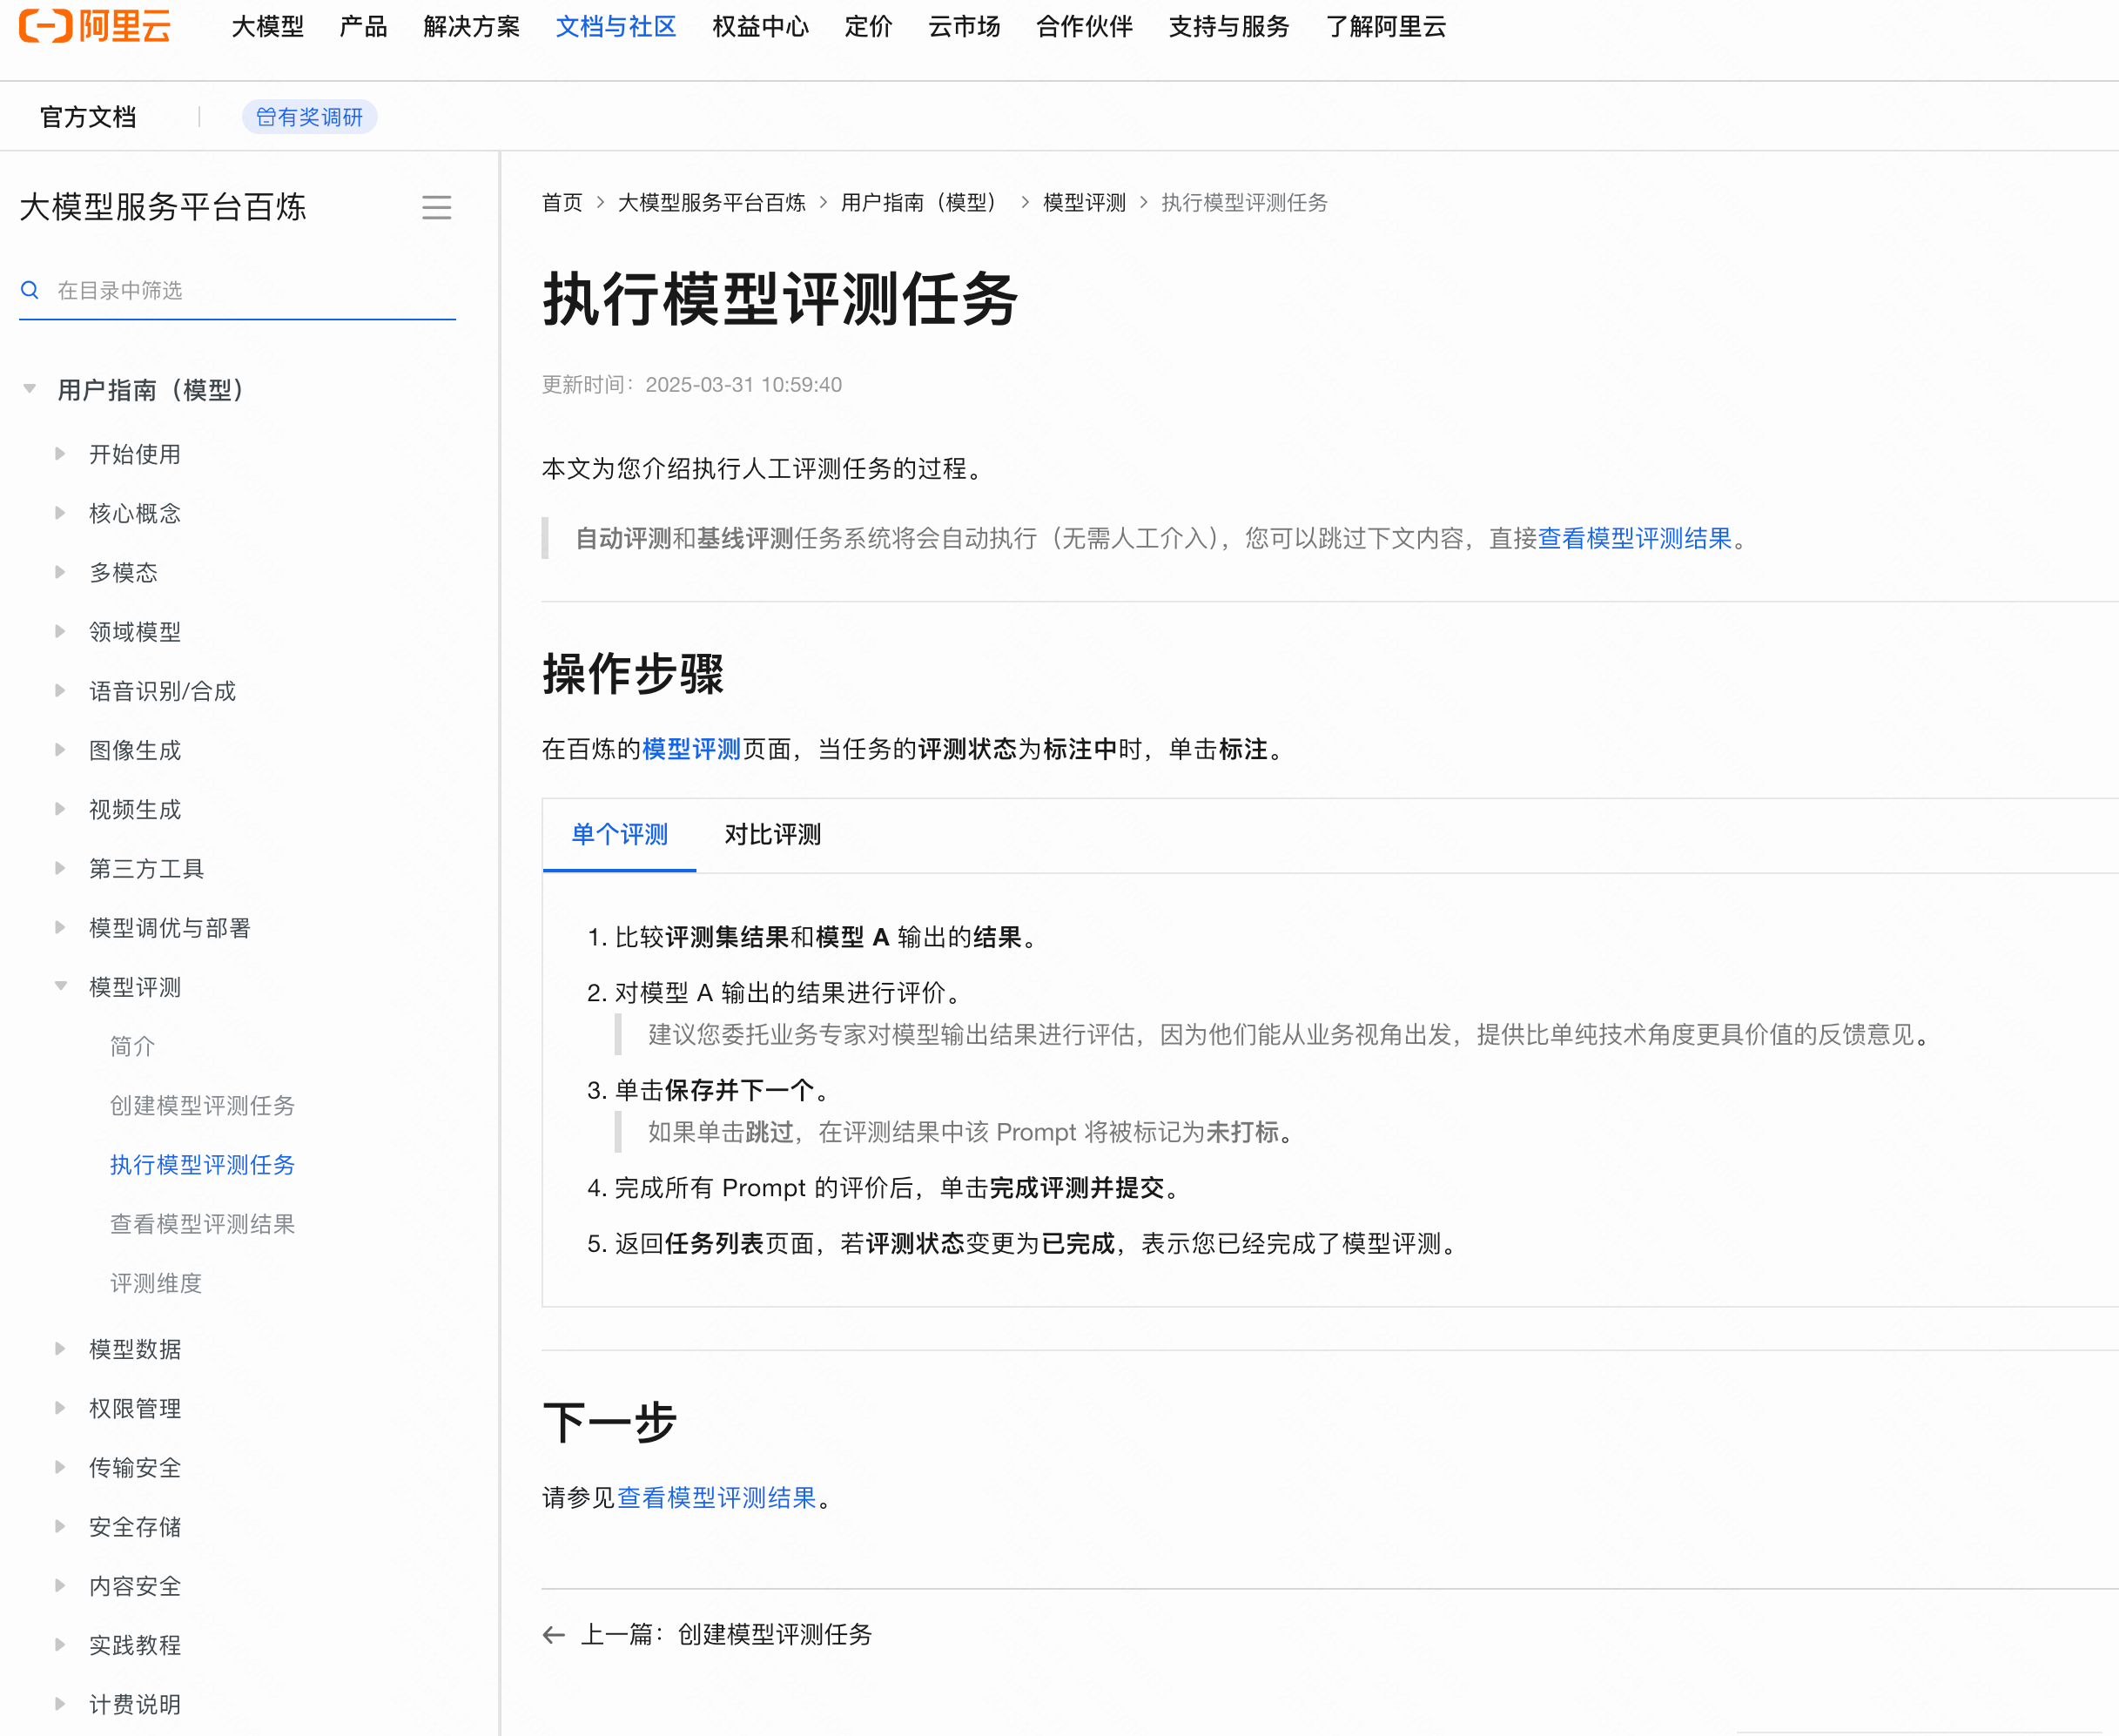Expand the 开始使用 tree item

[60, 454]
